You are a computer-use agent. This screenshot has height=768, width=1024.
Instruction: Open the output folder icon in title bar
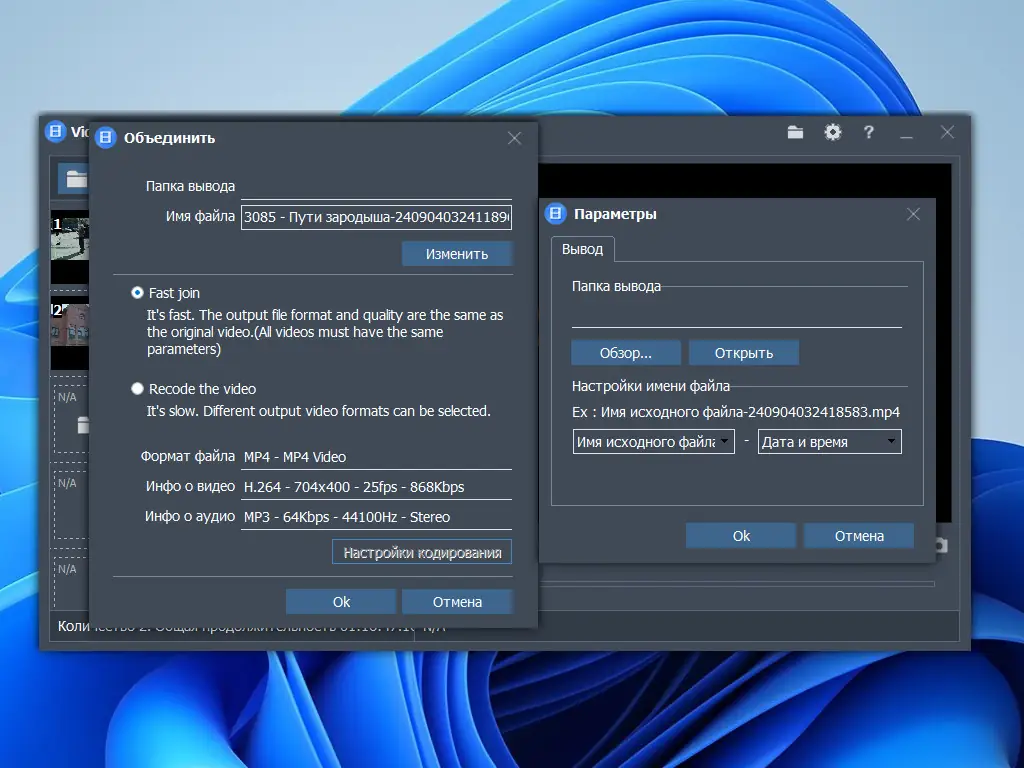click(795, 132)
